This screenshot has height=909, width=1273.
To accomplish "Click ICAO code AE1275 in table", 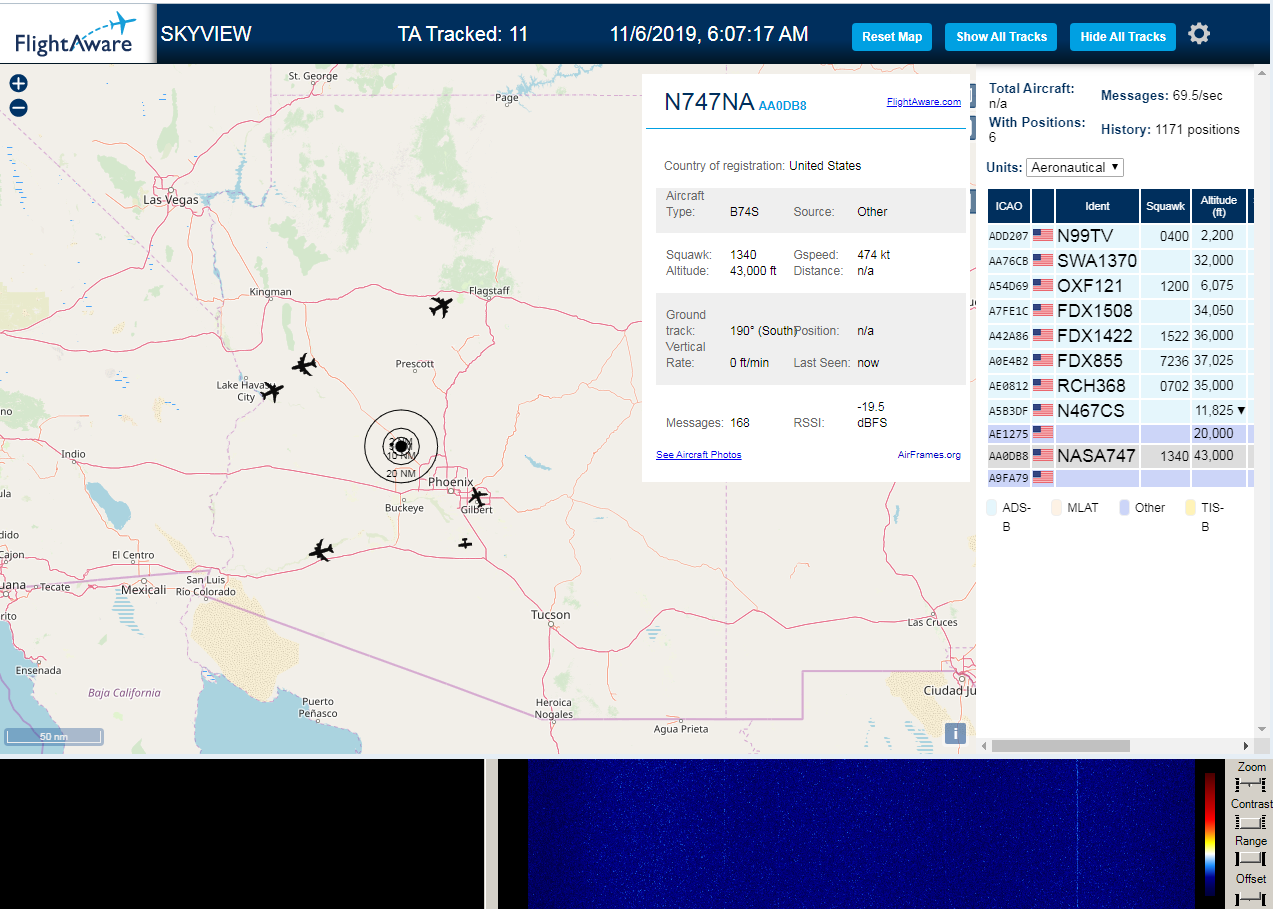I will point(1008,434).
